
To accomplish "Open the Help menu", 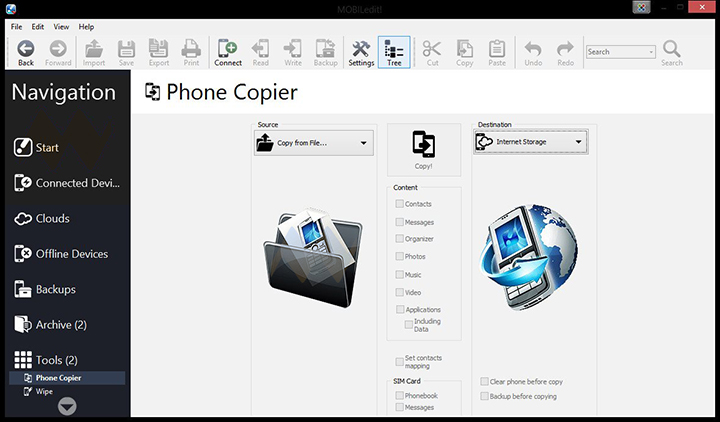I will tap(86, 27).
